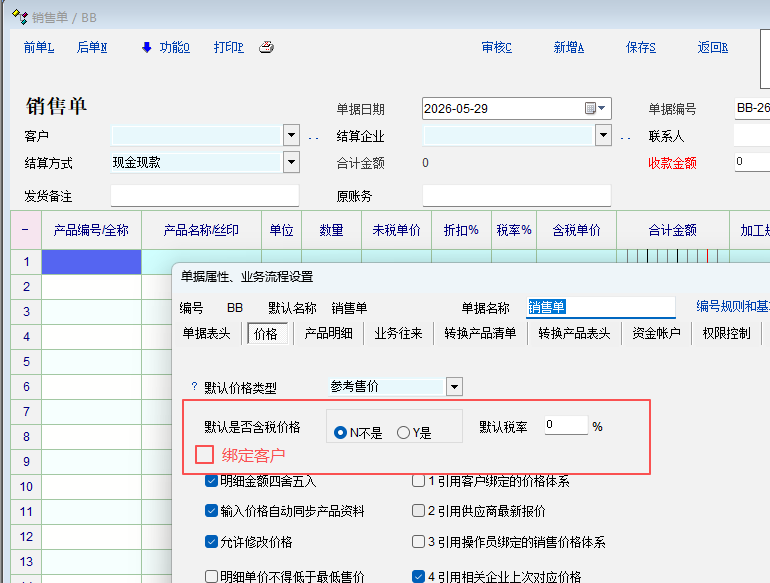The width and height of the screenshot is (770, 583).
Task: Expand the 结算企业 dropdown
Action: 603,135
